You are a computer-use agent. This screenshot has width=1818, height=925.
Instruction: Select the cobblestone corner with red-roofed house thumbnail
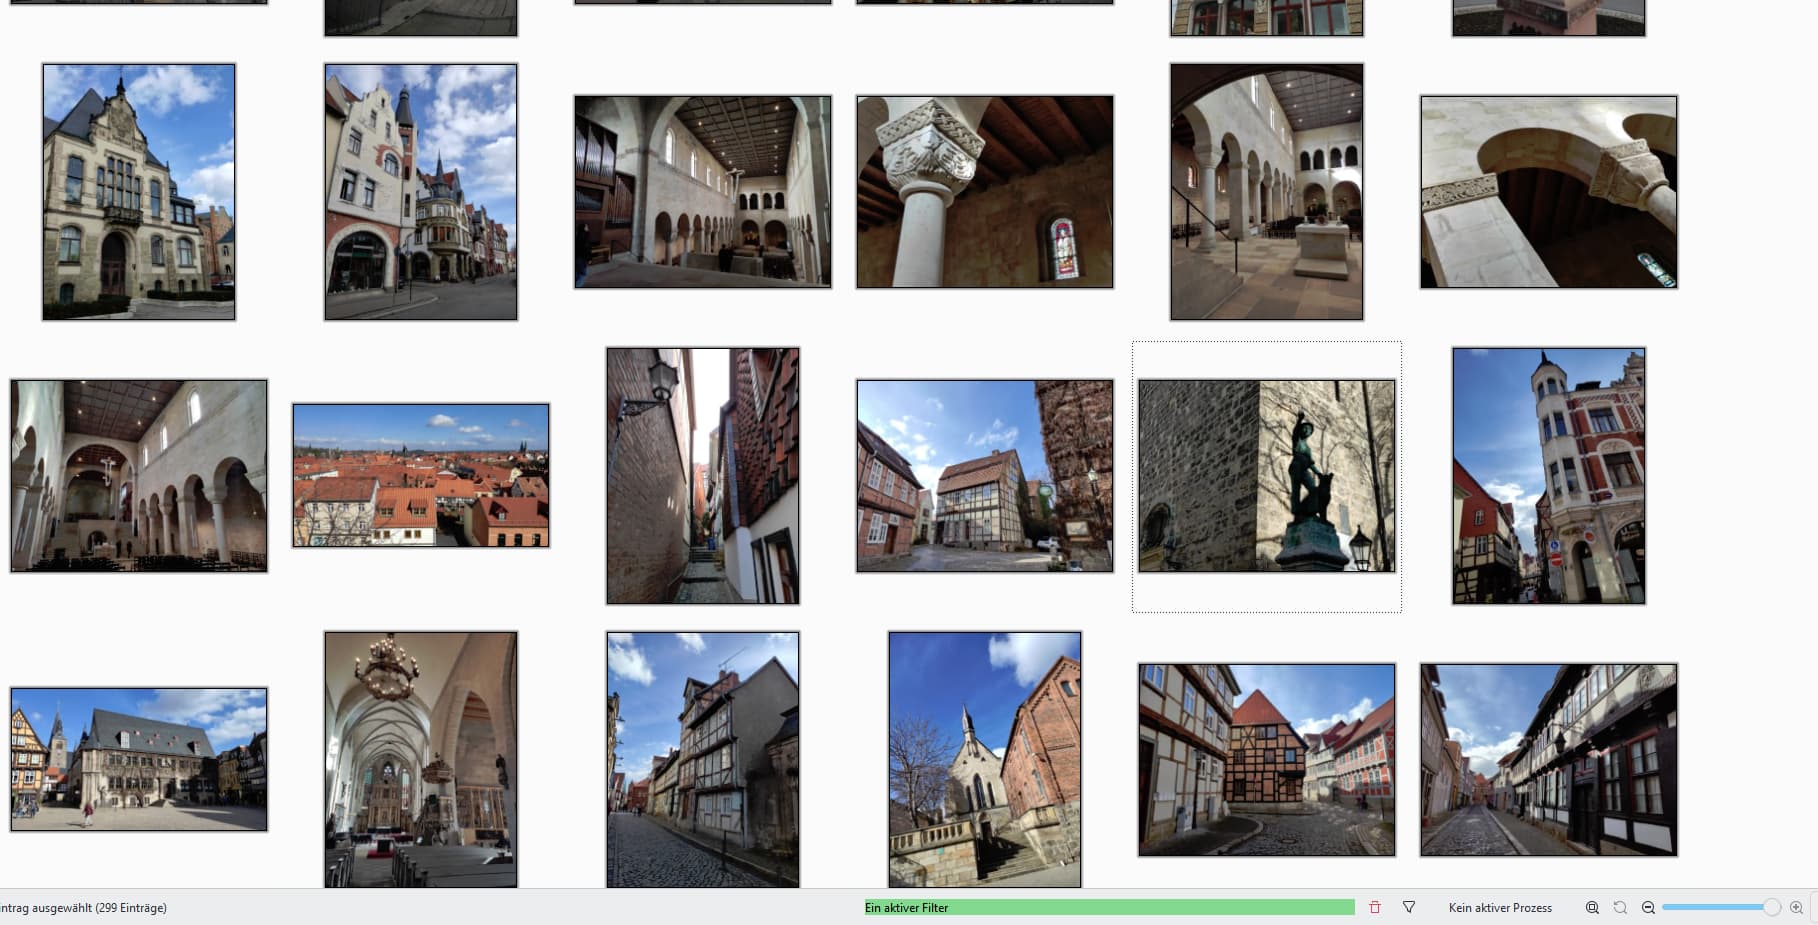[x=1267, y=760]
